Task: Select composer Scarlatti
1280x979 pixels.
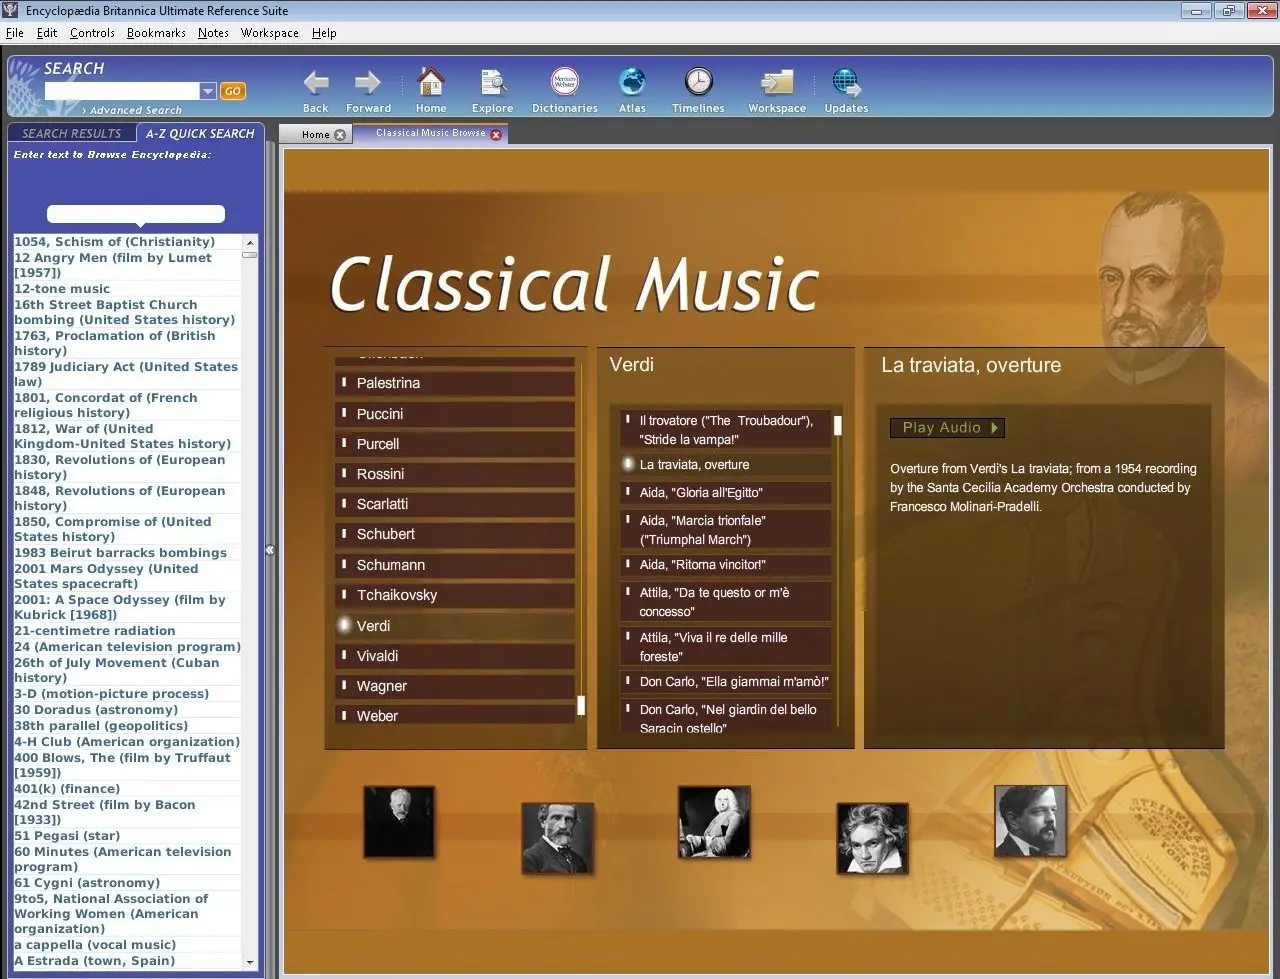Action: click(455, 504)
